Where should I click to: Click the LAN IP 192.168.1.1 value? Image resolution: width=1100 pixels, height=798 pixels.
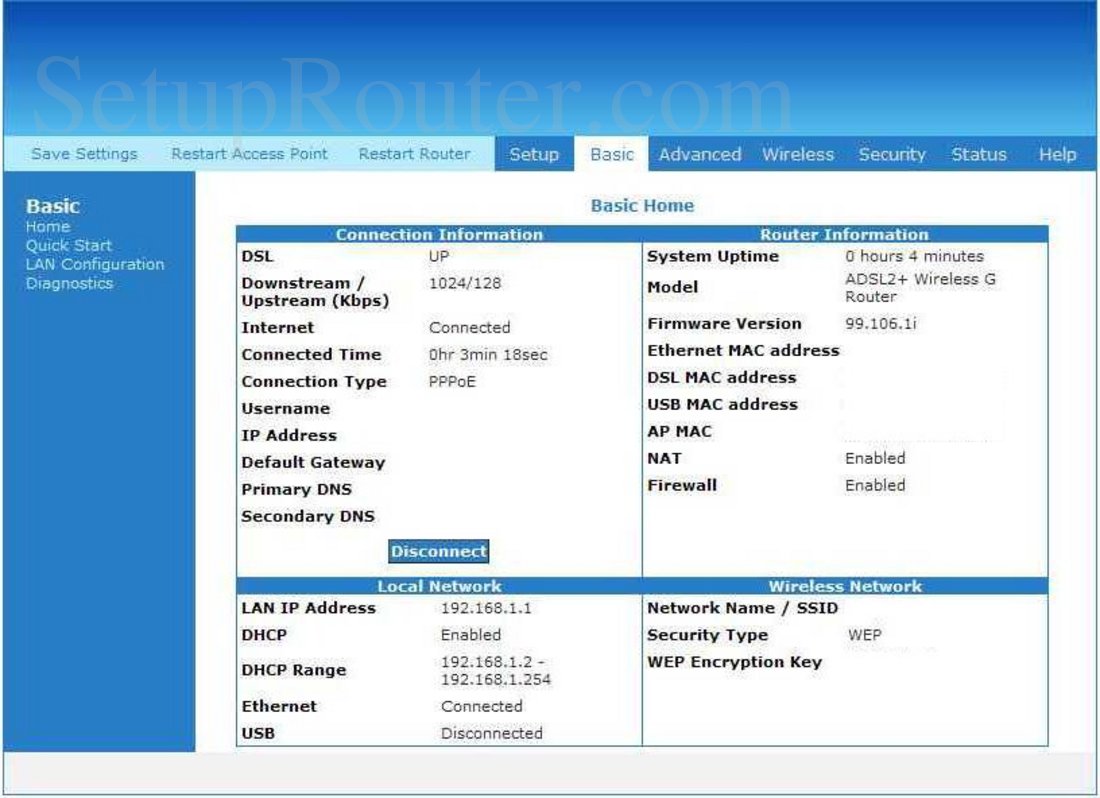coord(485,608)
